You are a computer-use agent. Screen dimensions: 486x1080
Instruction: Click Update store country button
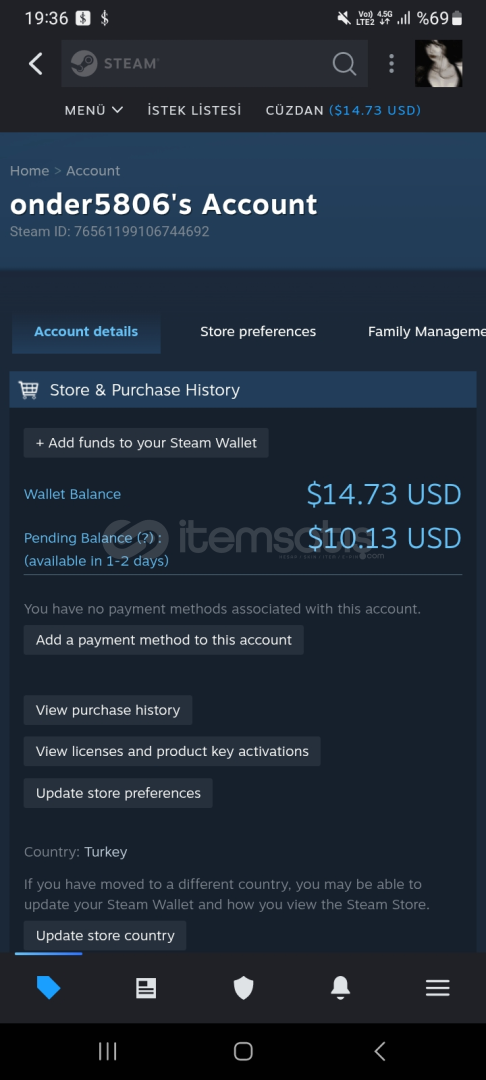click(105, 935)
